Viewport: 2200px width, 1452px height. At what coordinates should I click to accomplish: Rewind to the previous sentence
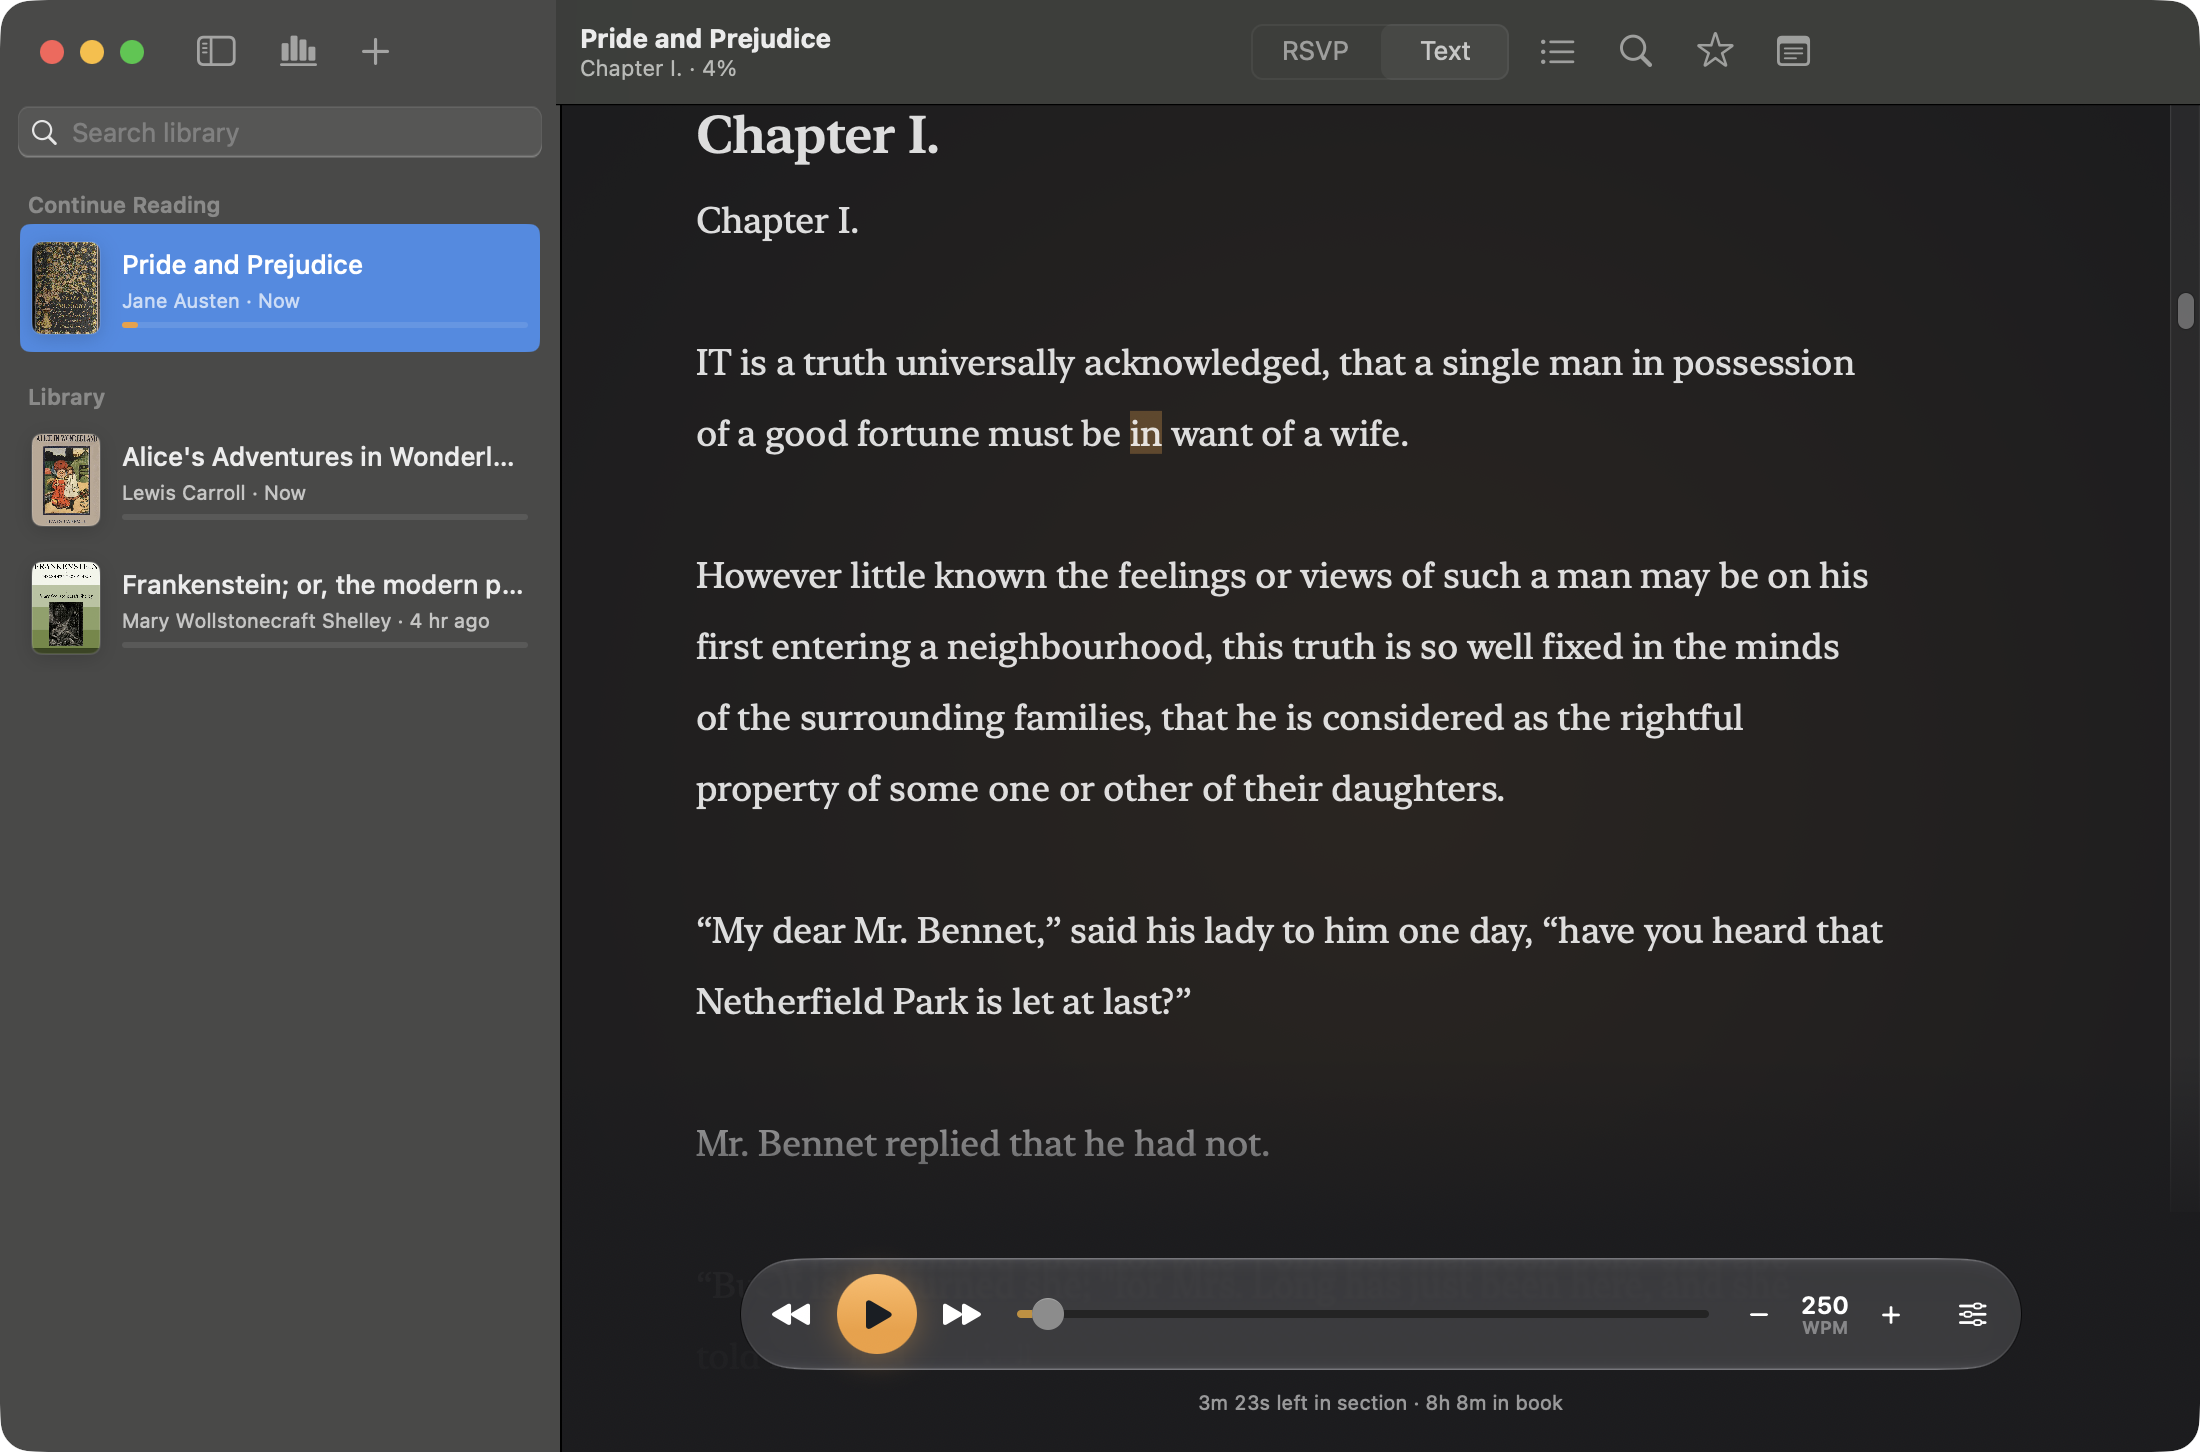pos(791,1314)
